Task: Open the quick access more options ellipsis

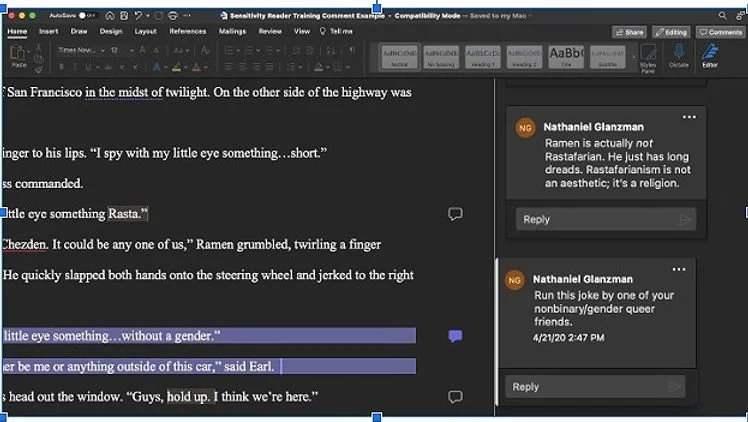Action: tap(187, 16)
